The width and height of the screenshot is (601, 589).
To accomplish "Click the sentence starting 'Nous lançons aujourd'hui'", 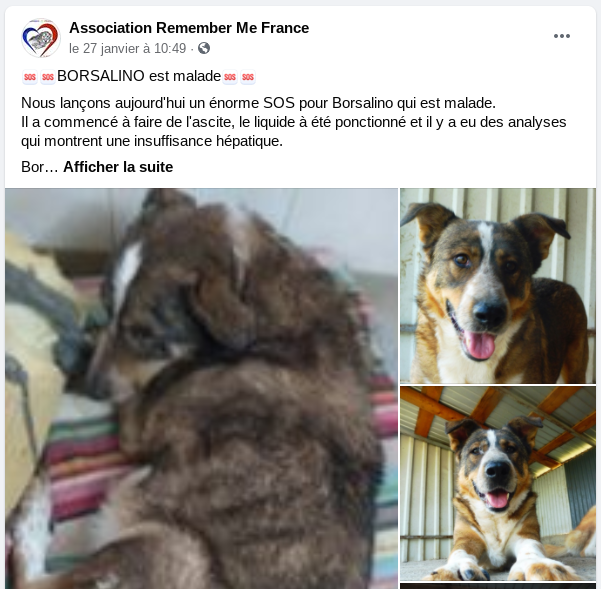I will pyautogui.click(x=258, y=103).
